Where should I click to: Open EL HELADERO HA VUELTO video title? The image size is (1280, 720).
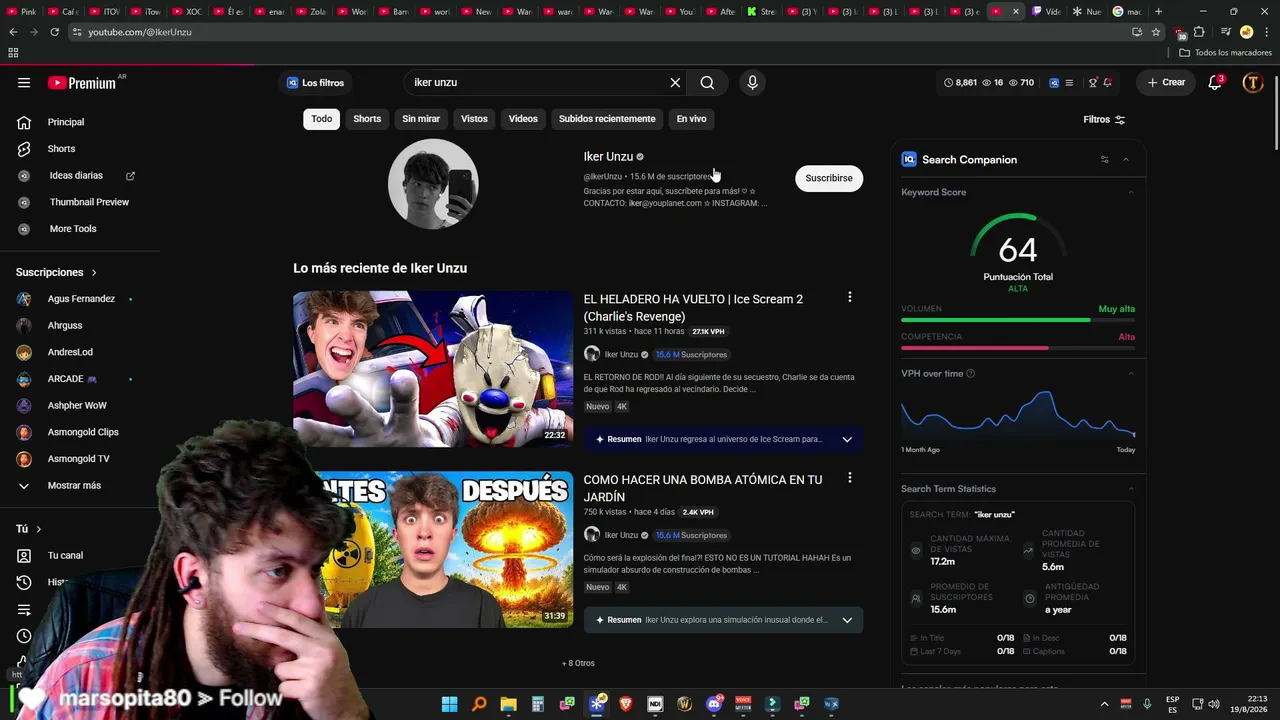(x=693, y=308)
